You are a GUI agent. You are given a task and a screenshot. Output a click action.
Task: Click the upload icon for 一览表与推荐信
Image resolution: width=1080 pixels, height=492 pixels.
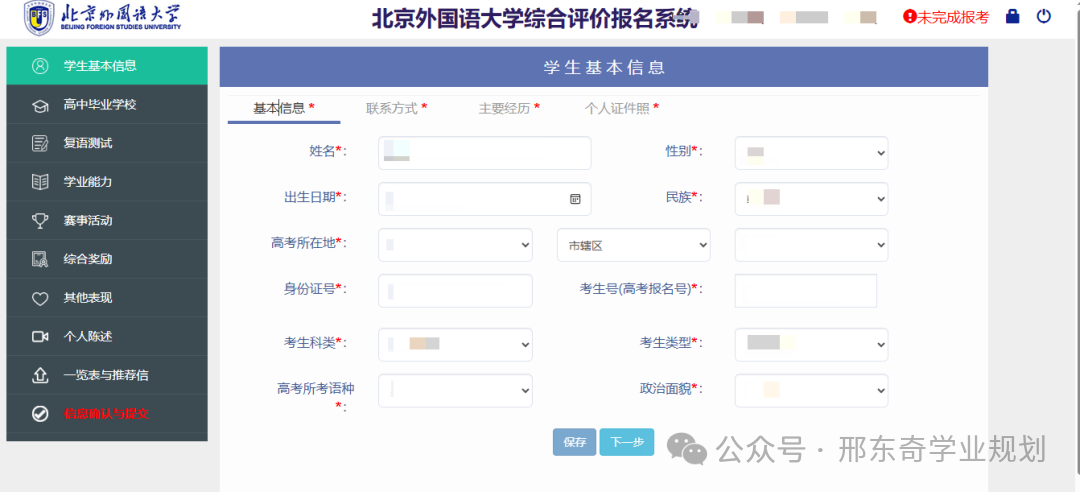point(40,375)
